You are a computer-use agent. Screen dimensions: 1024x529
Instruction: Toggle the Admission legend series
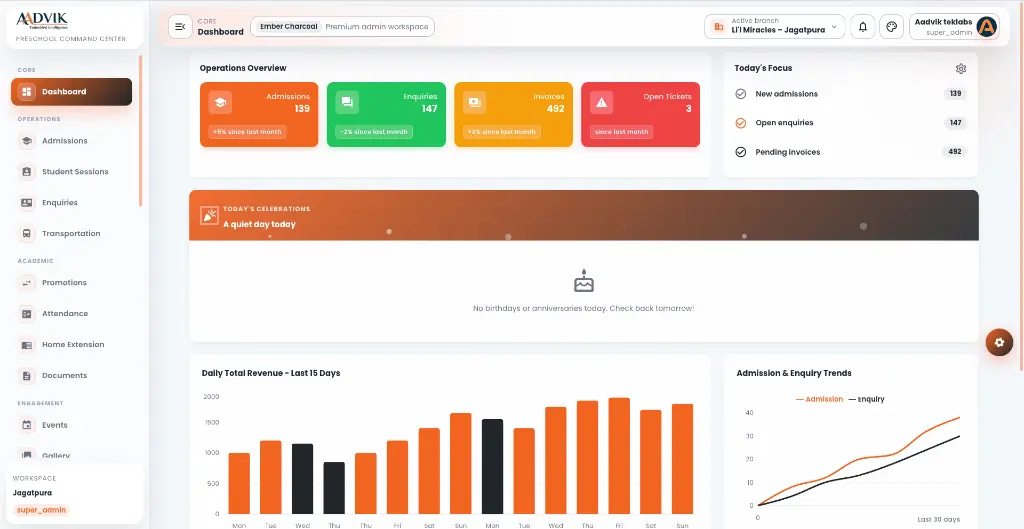point(819,399)
